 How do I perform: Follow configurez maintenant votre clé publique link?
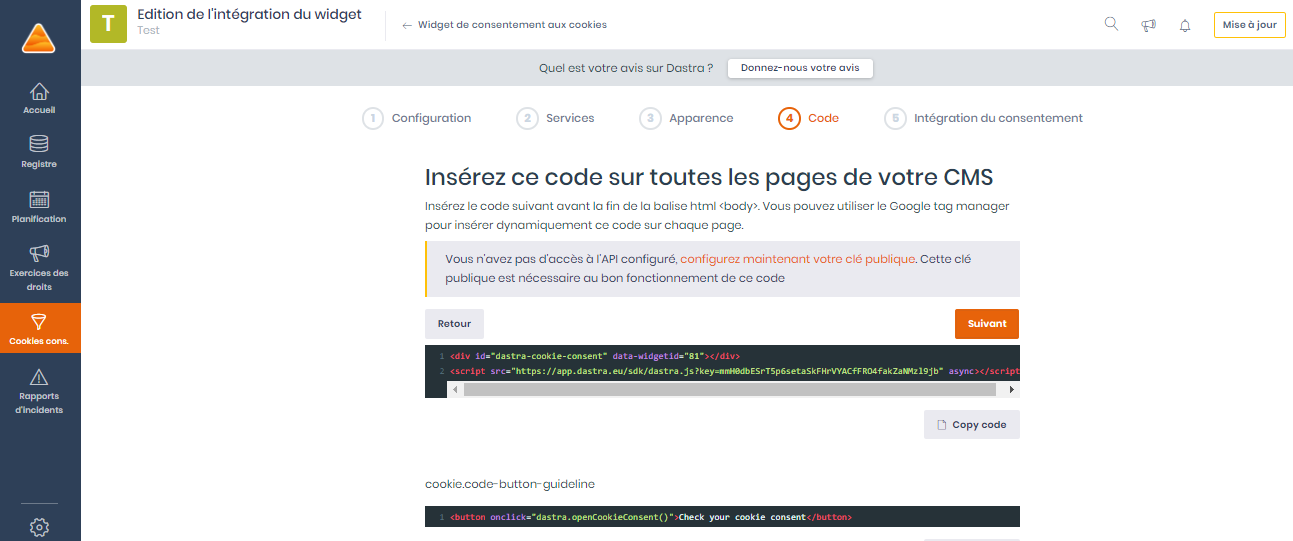797,259
